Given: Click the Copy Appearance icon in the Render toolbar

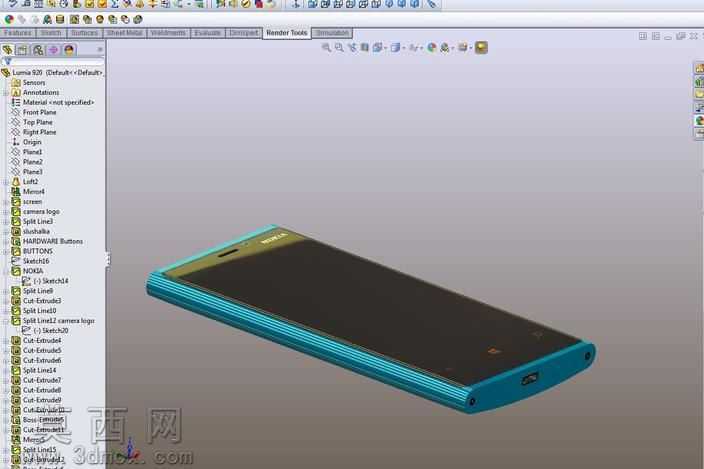Looking at the screenshot, I should 22,19.
